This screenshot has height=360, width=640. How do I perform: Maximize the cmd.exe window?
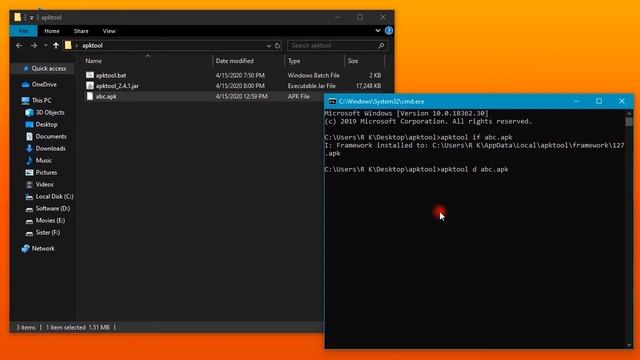[599, 101]
